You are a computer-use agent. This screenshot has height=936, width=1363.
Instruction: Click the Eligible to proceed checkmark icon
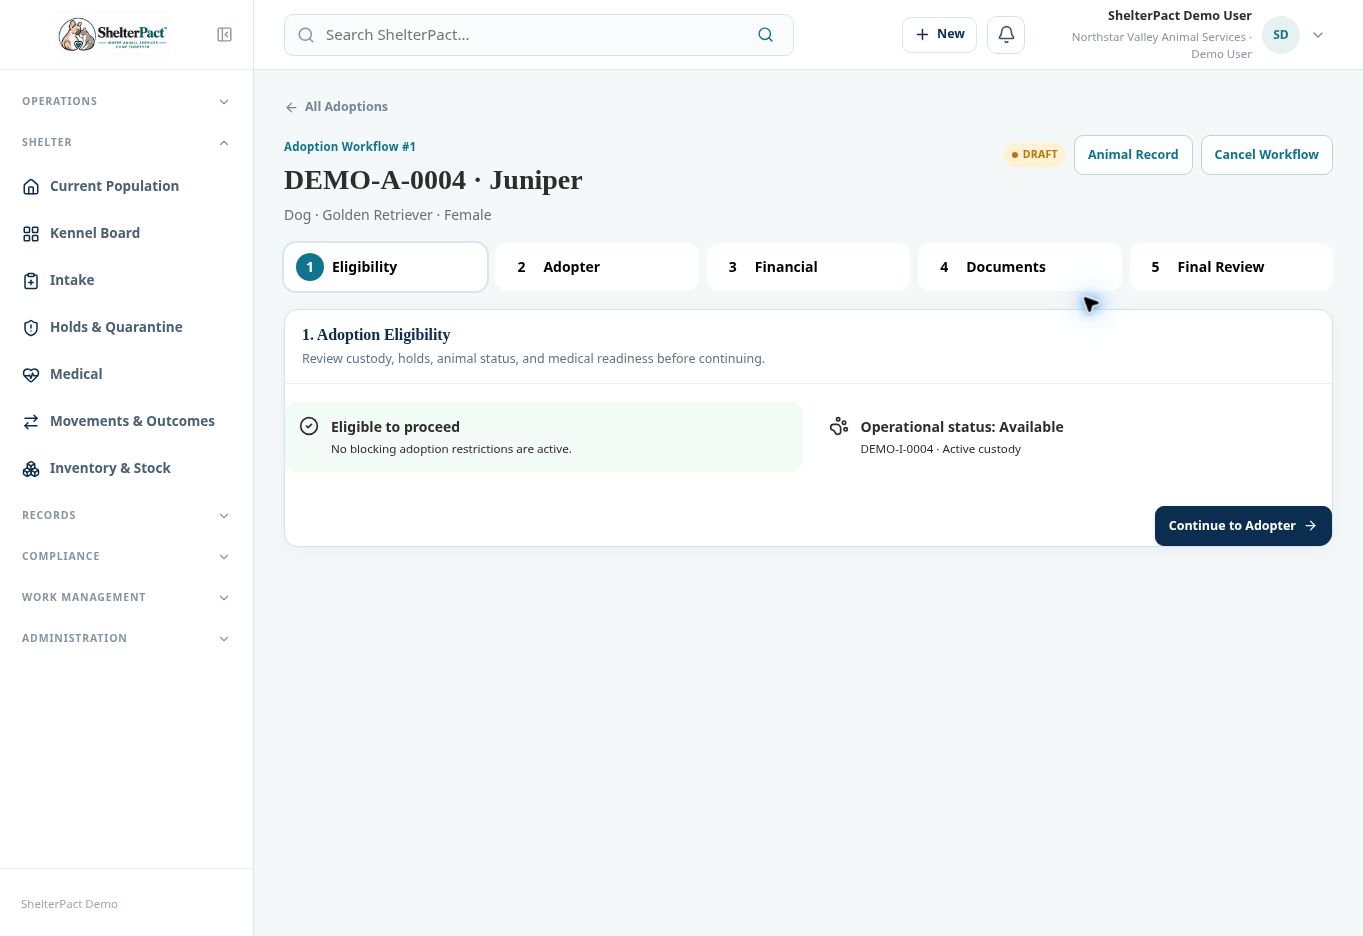tap(309, 426)
